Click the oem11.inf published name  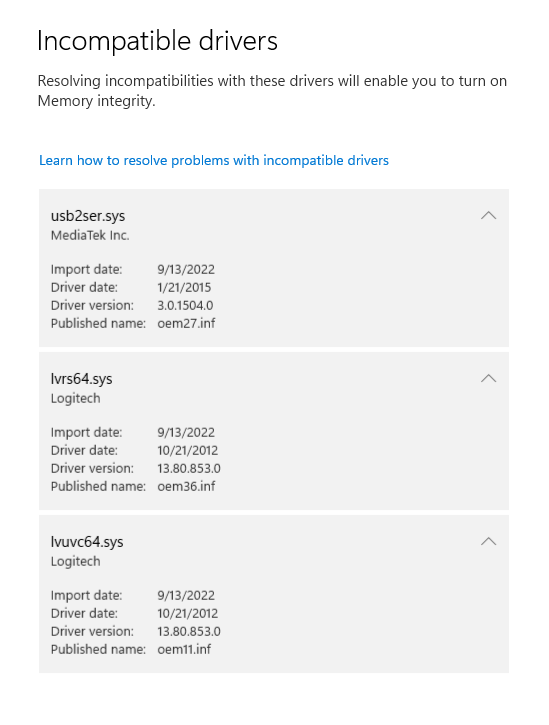point(184,649)
